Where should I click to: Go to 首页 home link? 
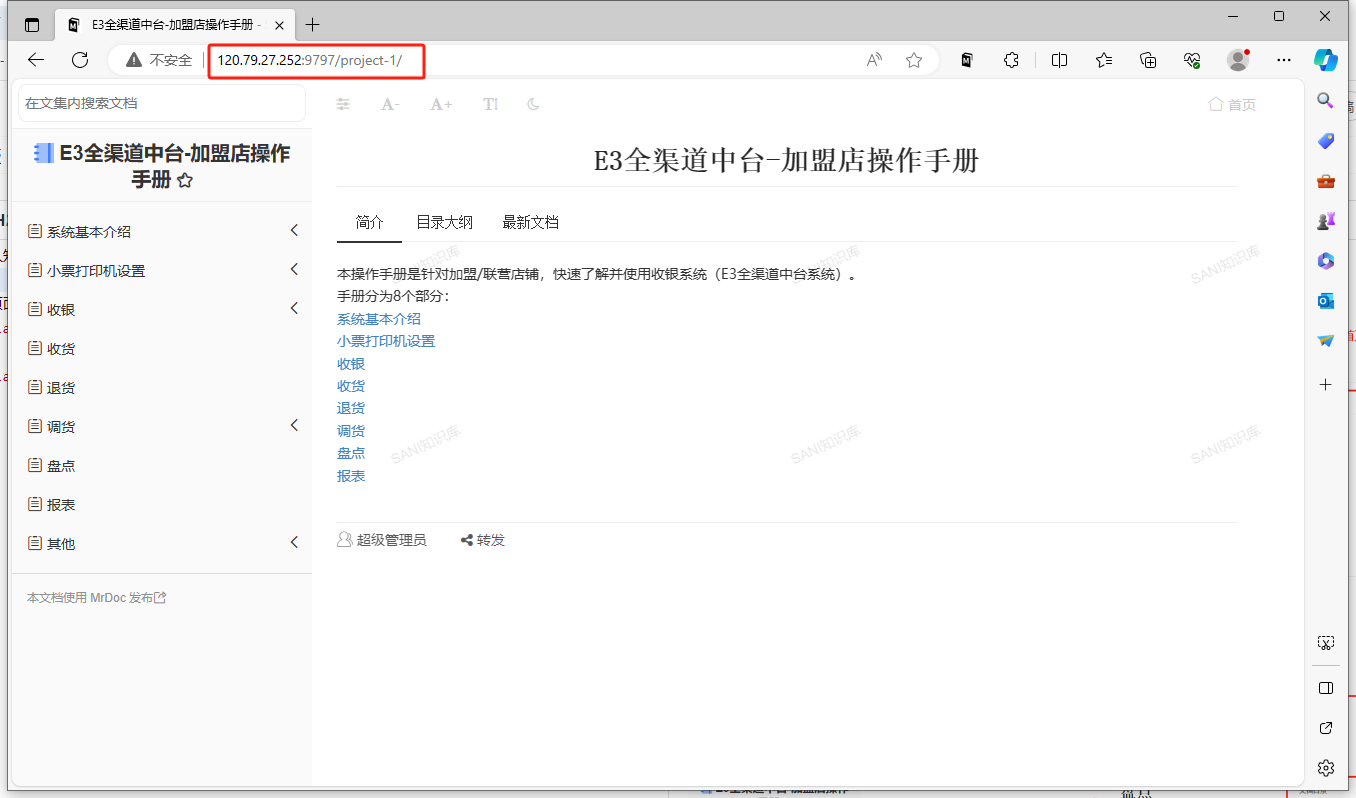[1232, 104]
